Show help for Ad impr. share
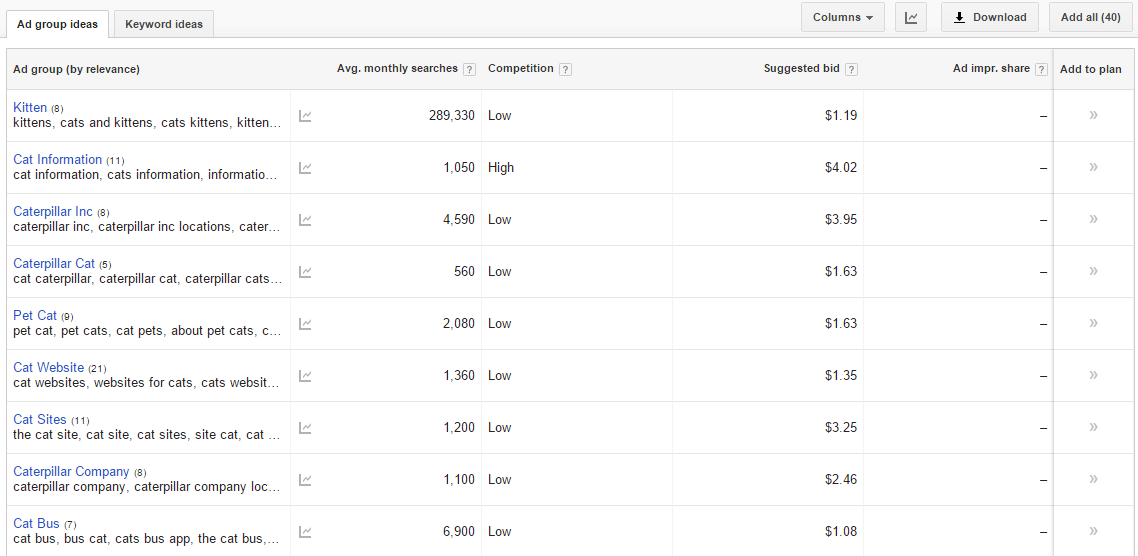Viewport: 1138px width, 556px height. coord(1041,69)
